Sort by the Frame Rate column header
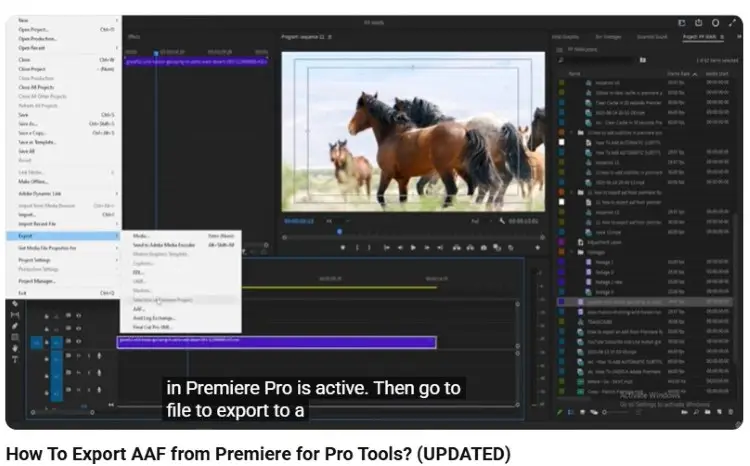This screenshot has height=466, width=750. (x=679, y=74)
